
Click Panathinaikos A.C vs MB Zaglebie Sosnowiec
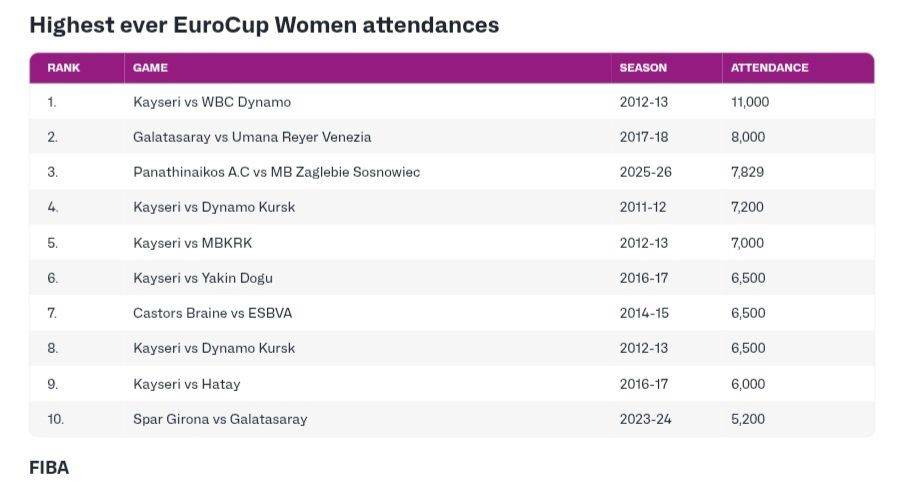[x=276, y=172]
